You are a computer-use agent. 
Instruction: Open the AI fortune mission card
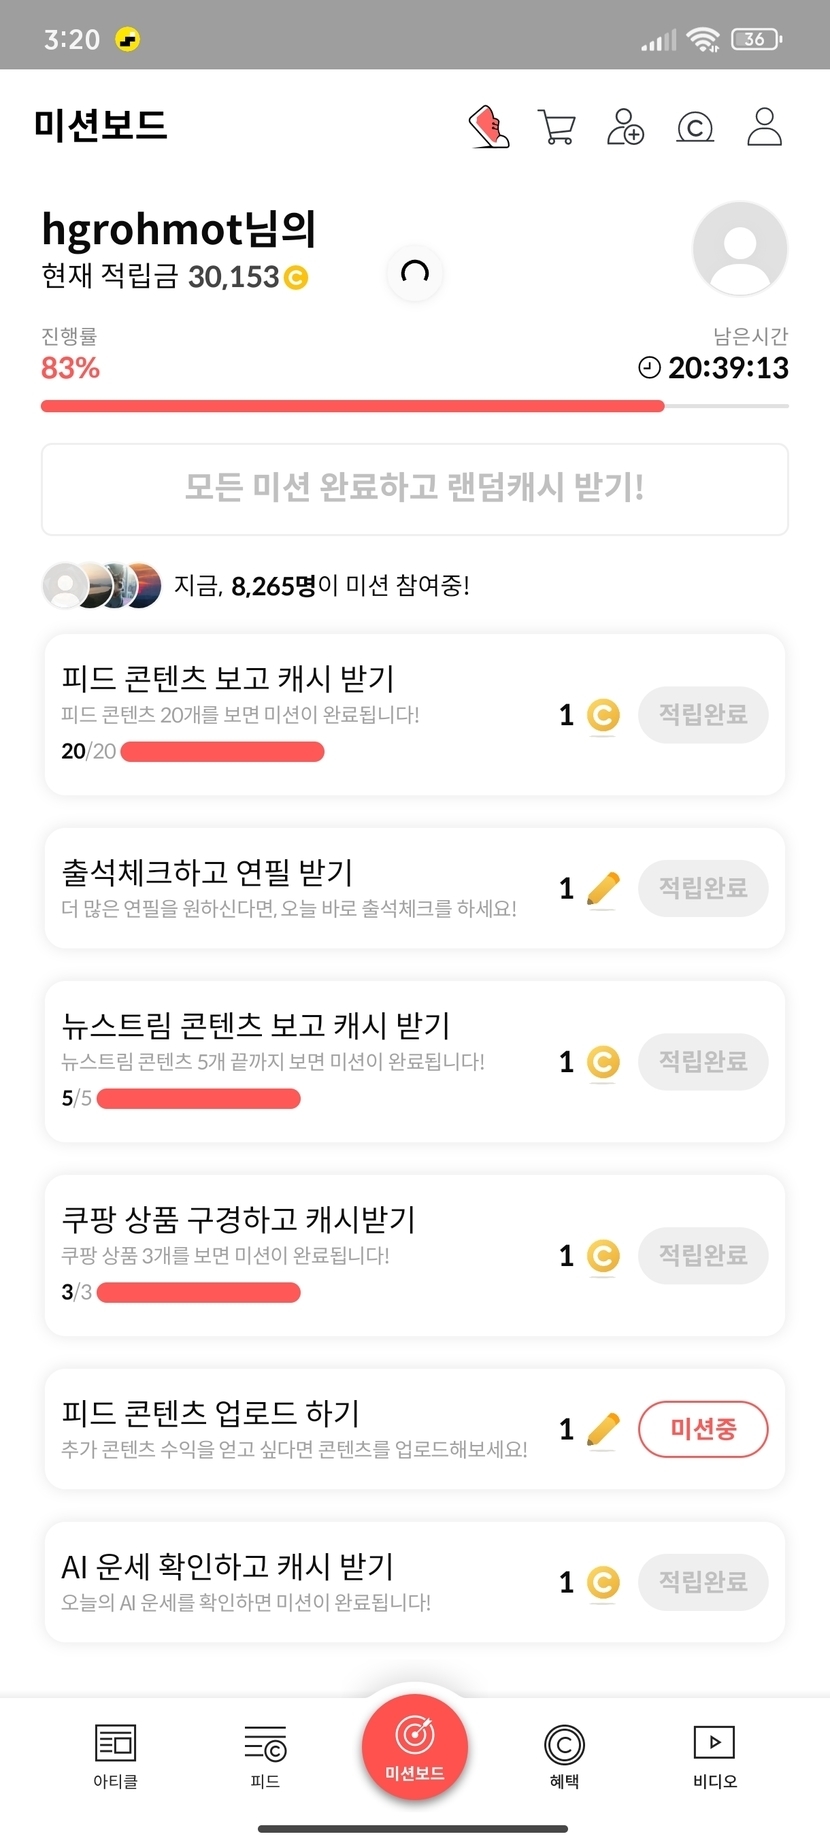click(300, 1581)
